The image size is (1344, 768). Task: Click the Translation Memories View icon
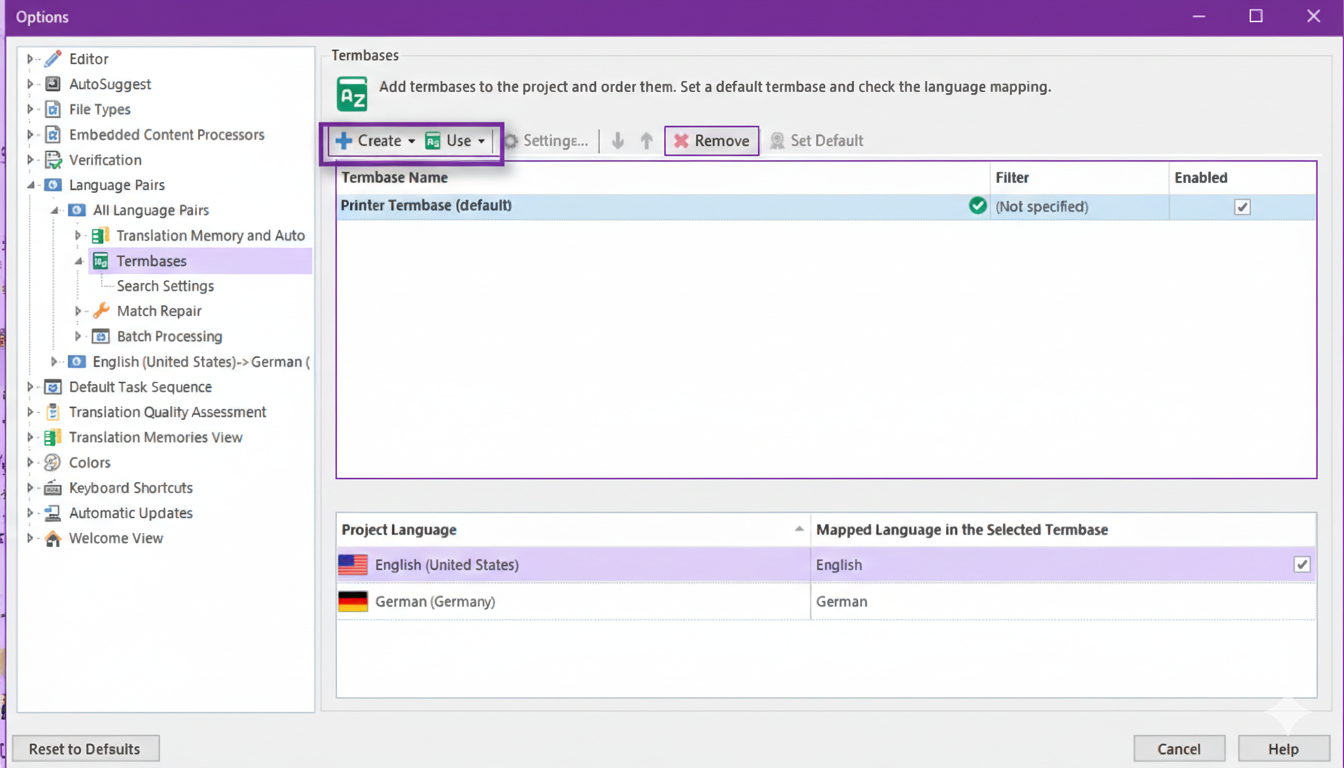click(53, 438)
